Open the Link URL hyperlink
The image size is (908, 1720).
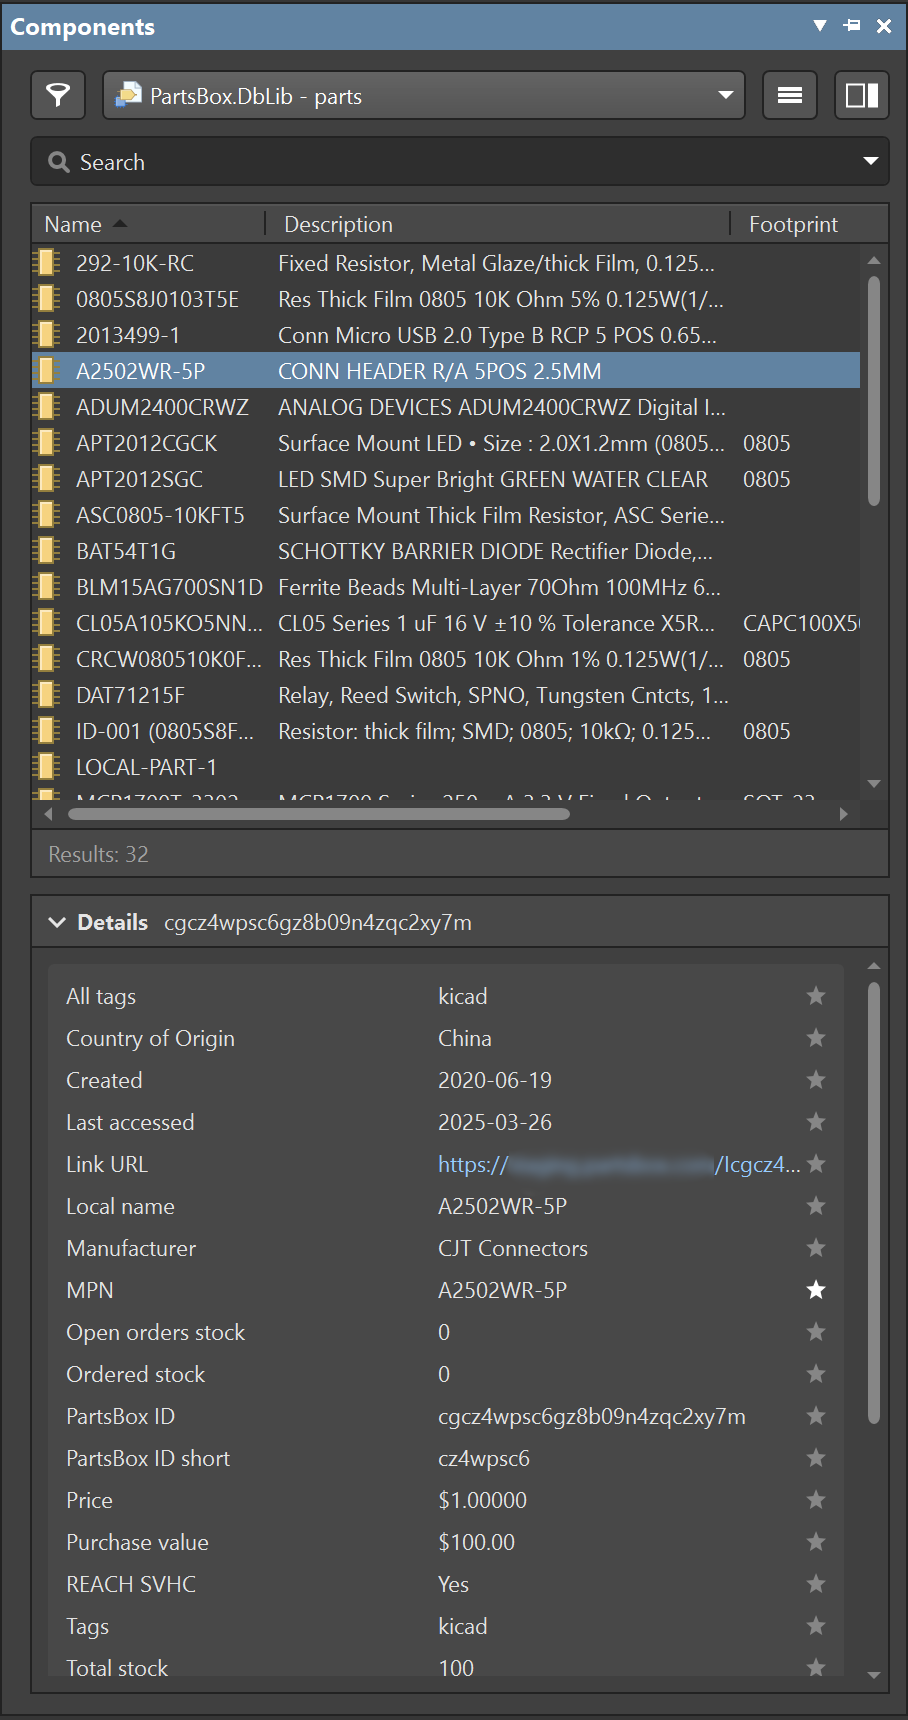618,1164
